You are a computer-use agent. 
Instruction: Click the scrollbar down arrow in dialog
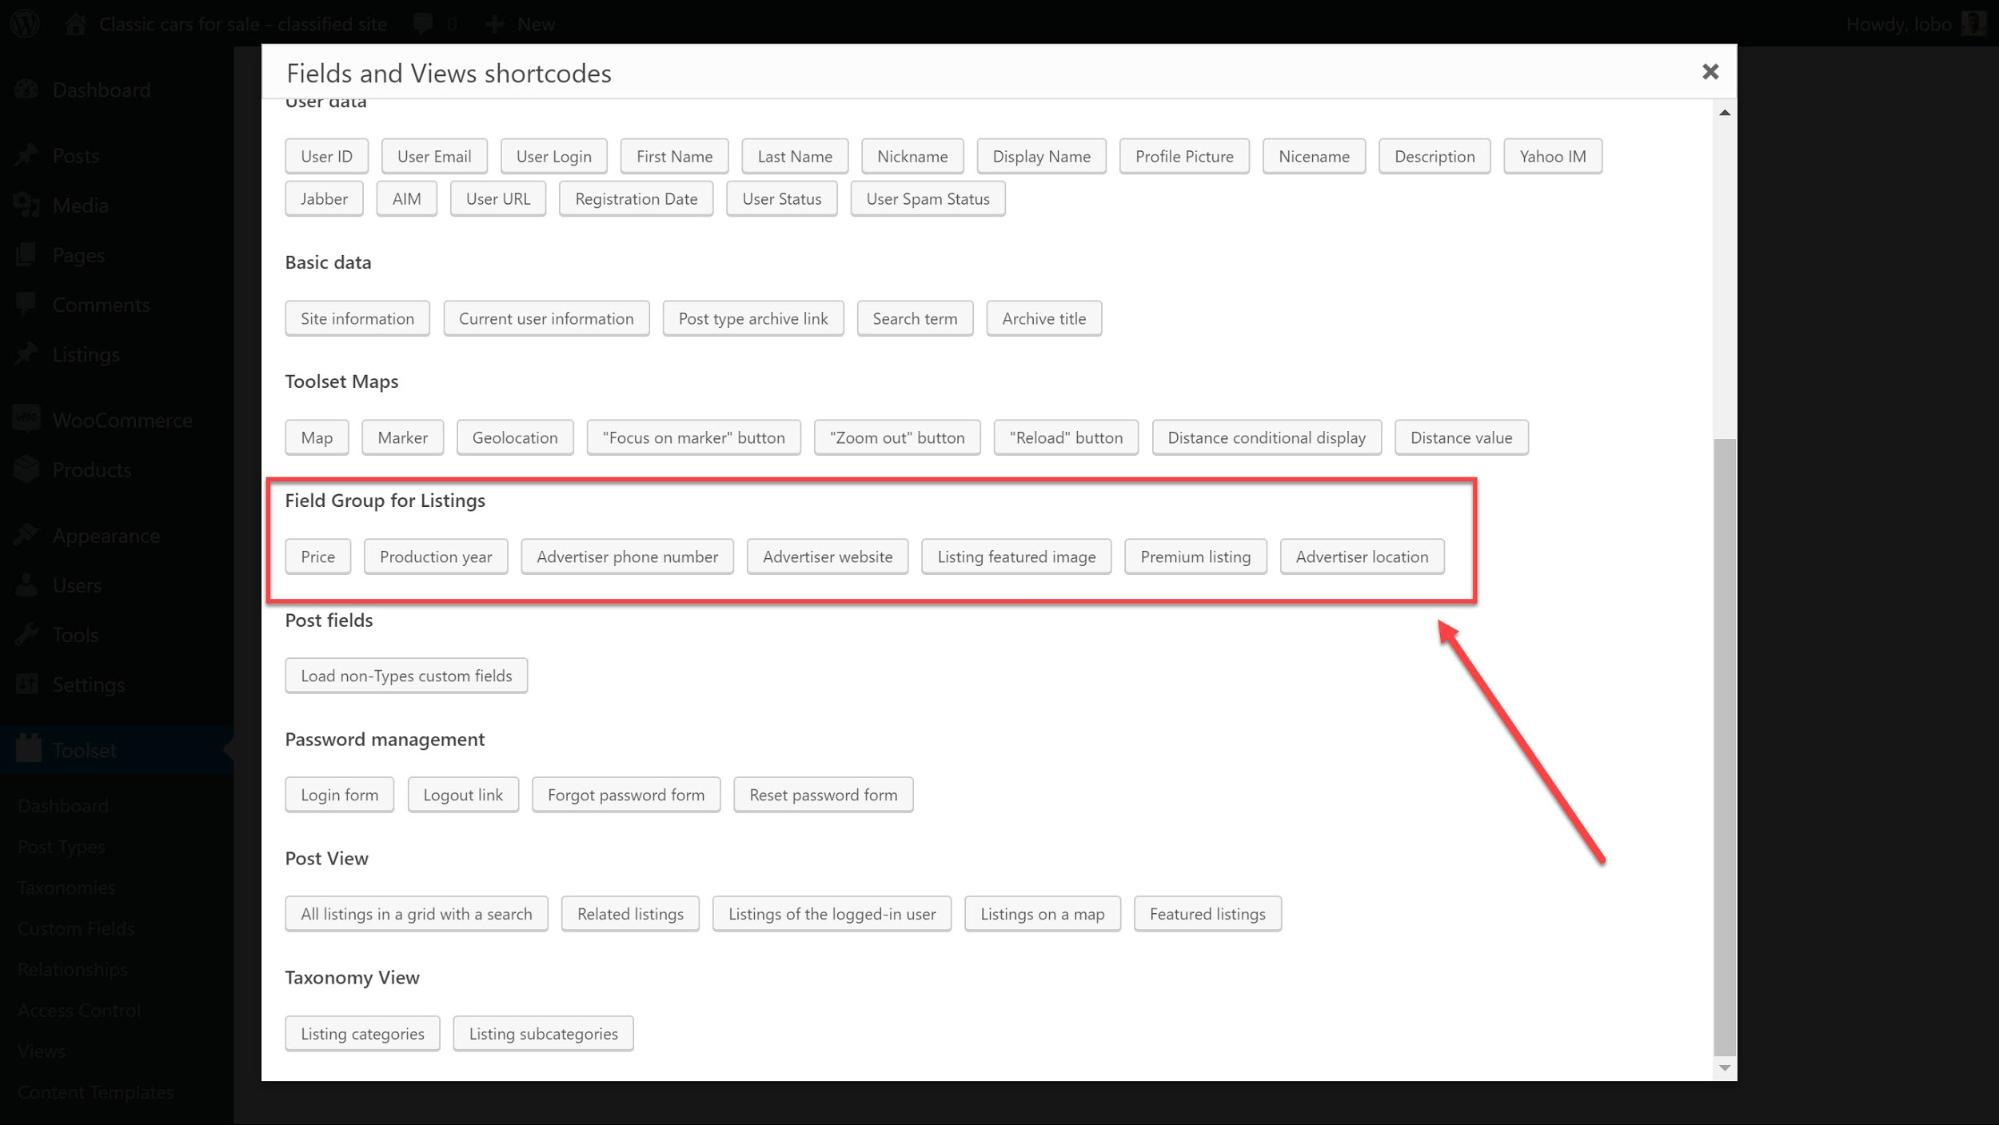[x=1724, y=1068]
